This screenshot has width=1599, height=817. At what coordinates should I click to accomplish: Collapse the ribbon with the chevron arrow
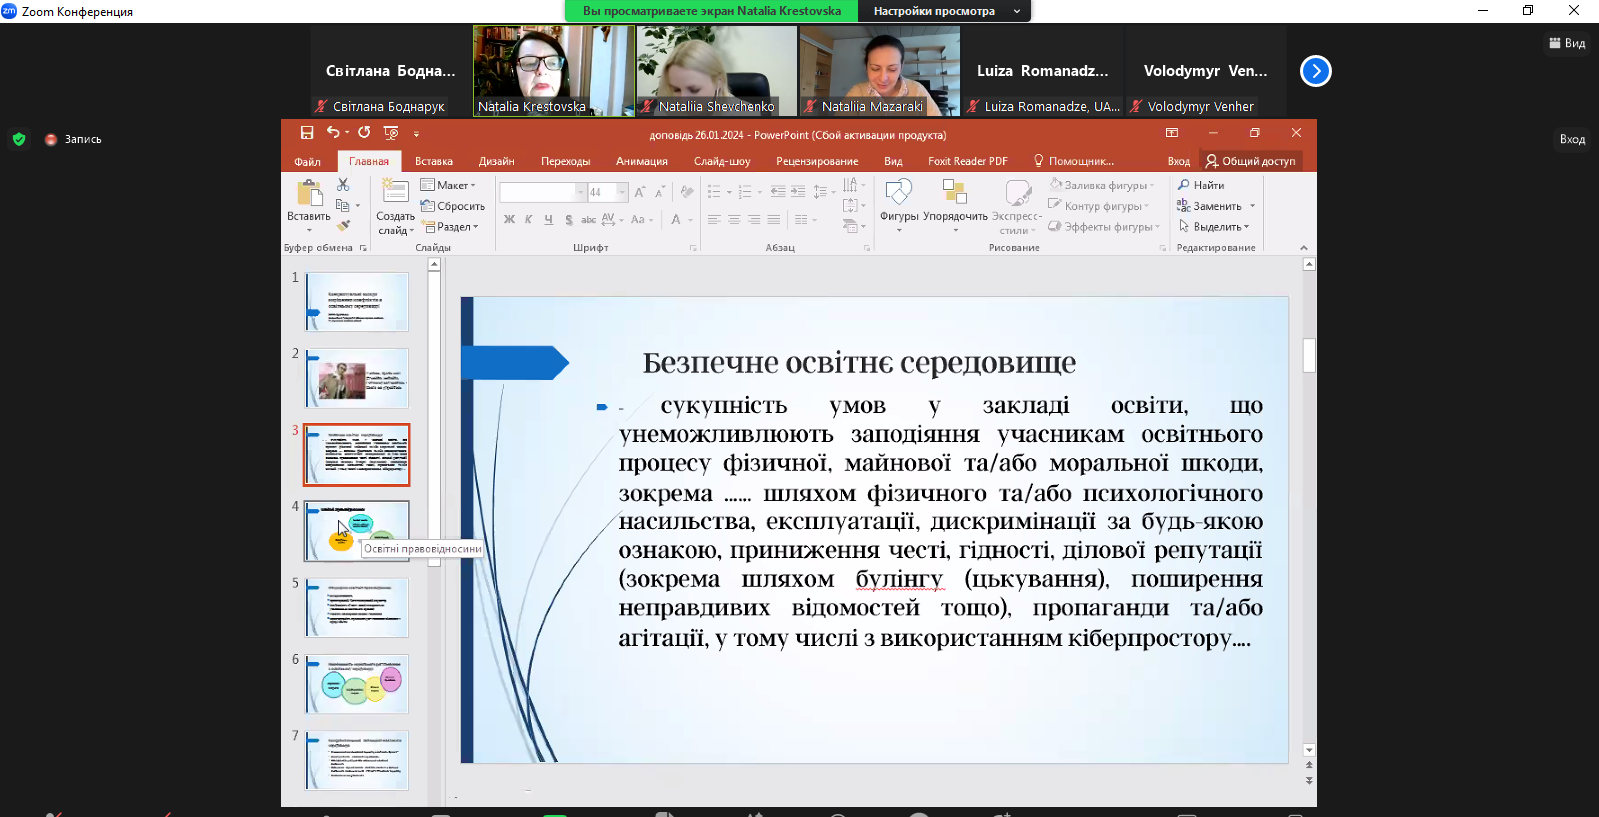coord(1304,248)
